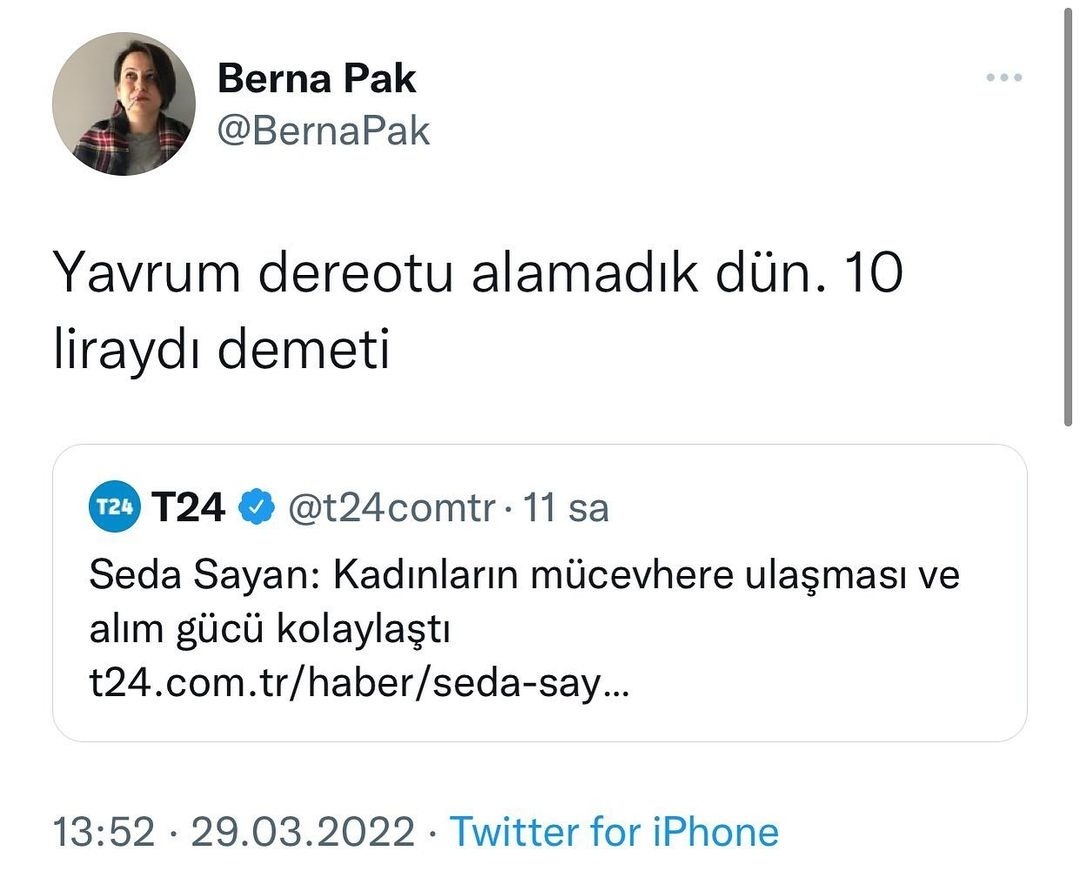Click the T24 round logo icon

112,508
